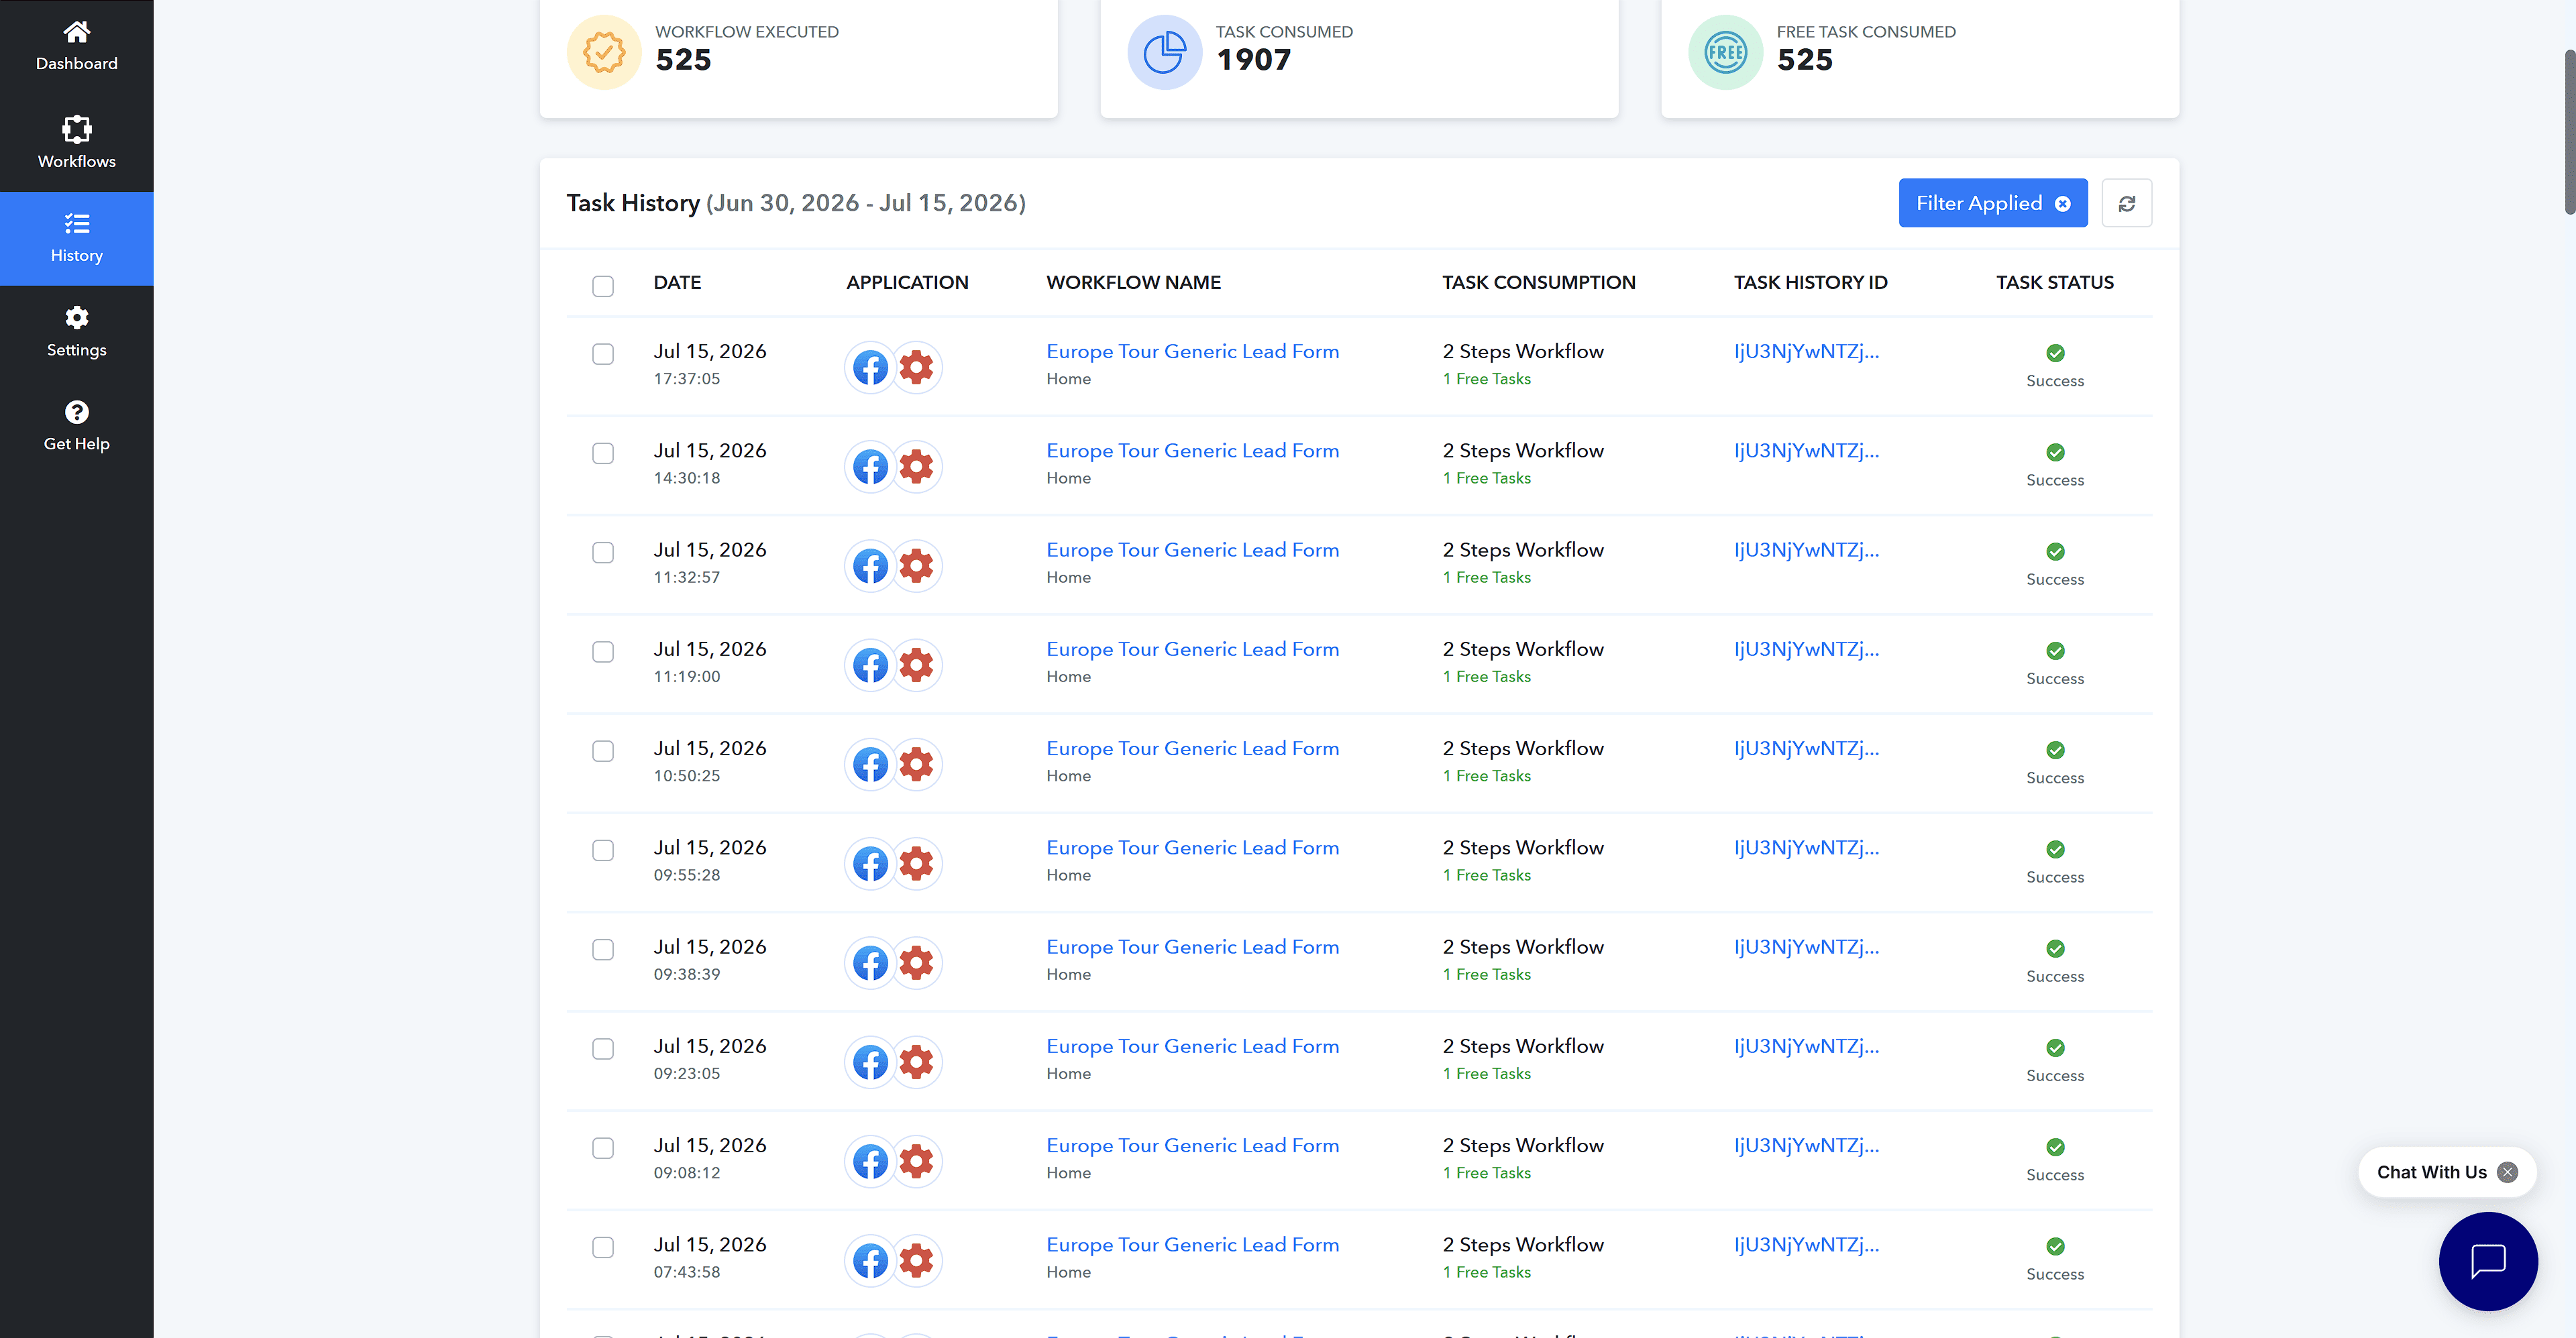Clear the applied filter x icon
The image size is (2576, 1338).
click(2063, 204)
